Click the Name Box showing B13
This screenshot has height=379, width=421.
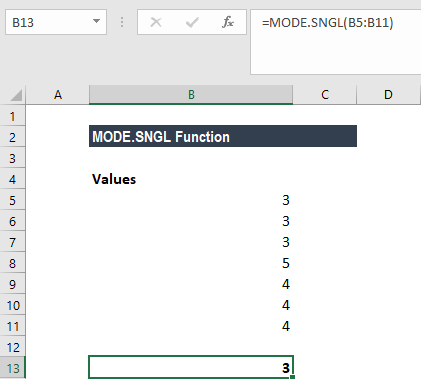pos(56,22)
